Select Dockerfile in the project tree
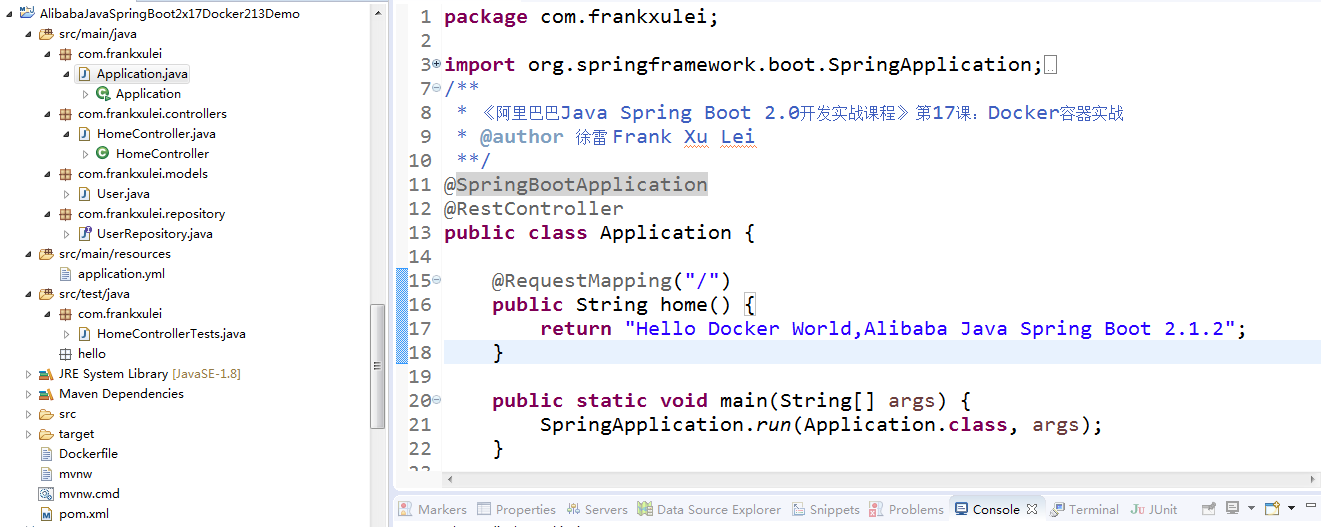 point(88,453)
